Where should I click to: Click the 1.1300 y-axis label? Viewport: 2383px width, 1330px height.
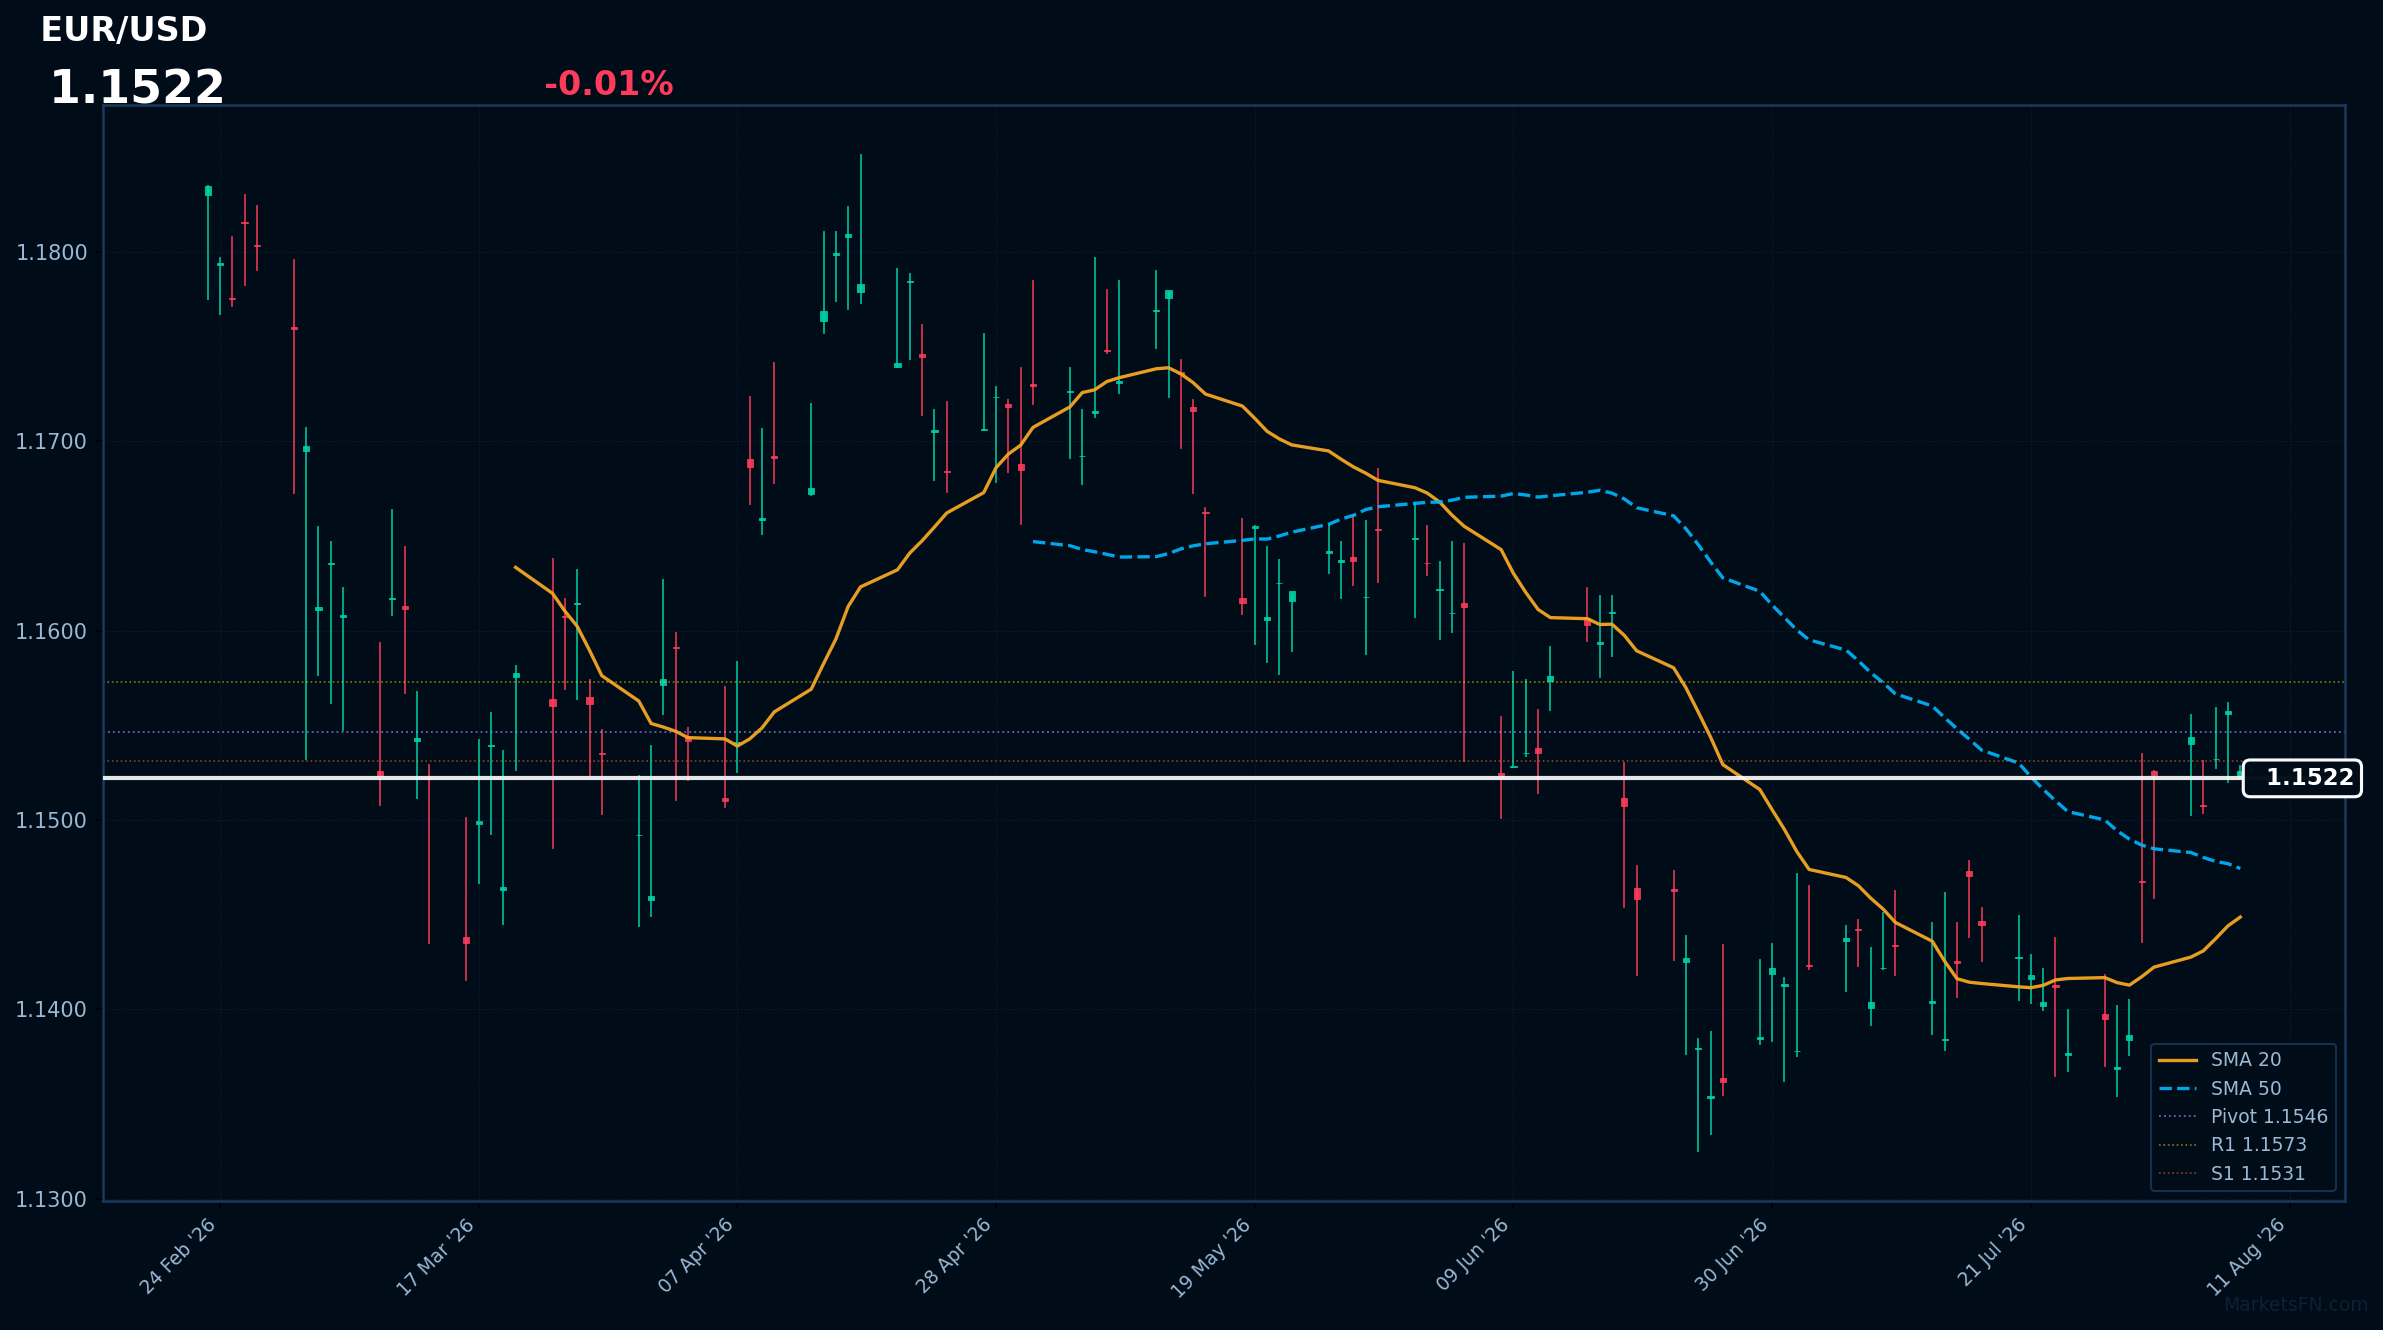tap(52, 1200)
